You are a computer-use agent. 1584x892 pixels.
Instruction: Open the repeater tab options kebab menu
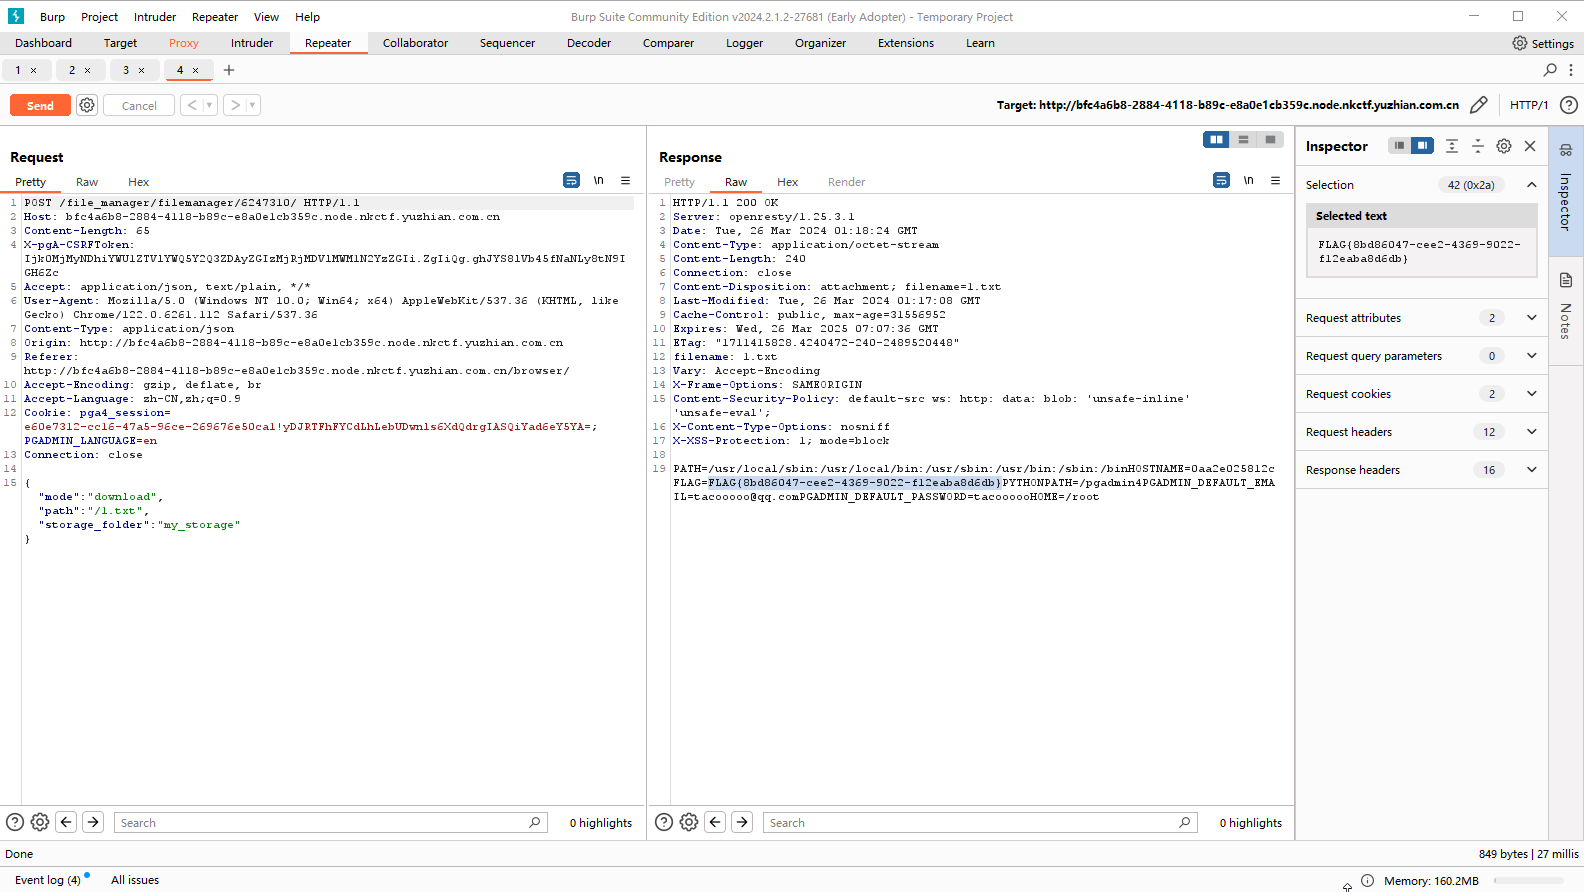click(x=1571, y=70)
